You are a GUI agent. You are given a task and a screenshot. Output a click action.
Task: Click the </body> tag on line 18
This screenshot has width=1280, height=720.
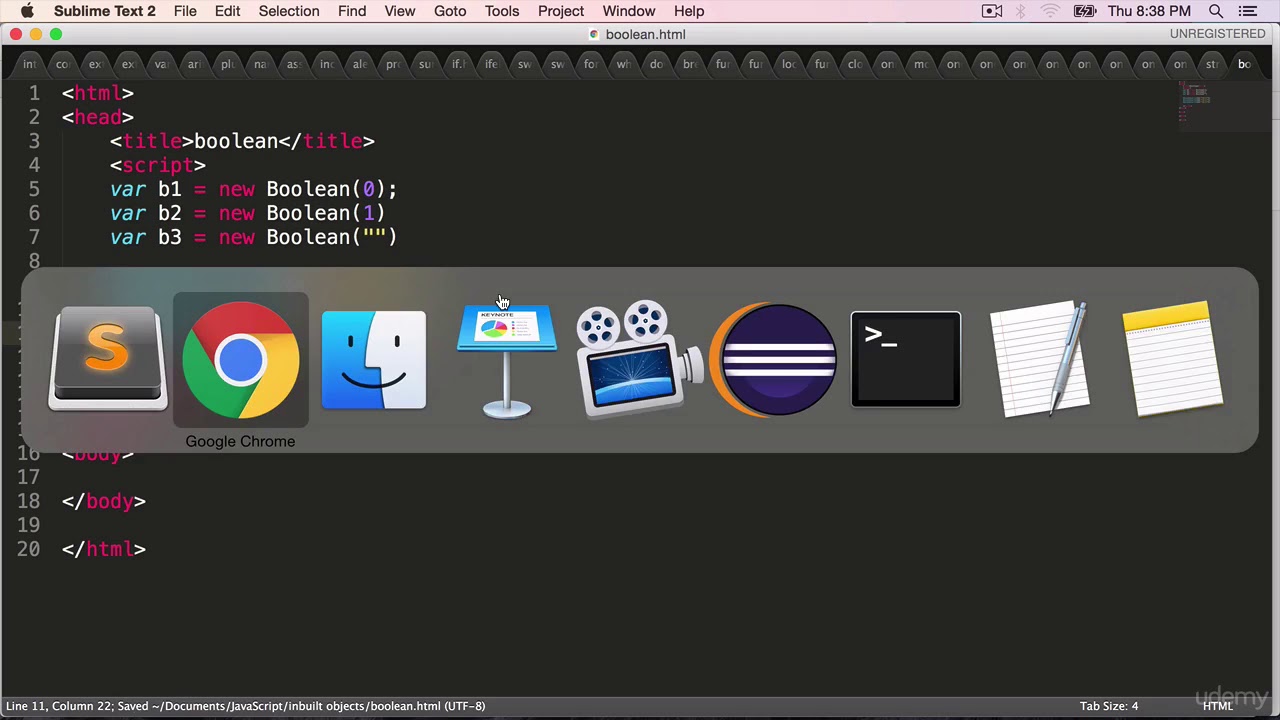[104, 501]
